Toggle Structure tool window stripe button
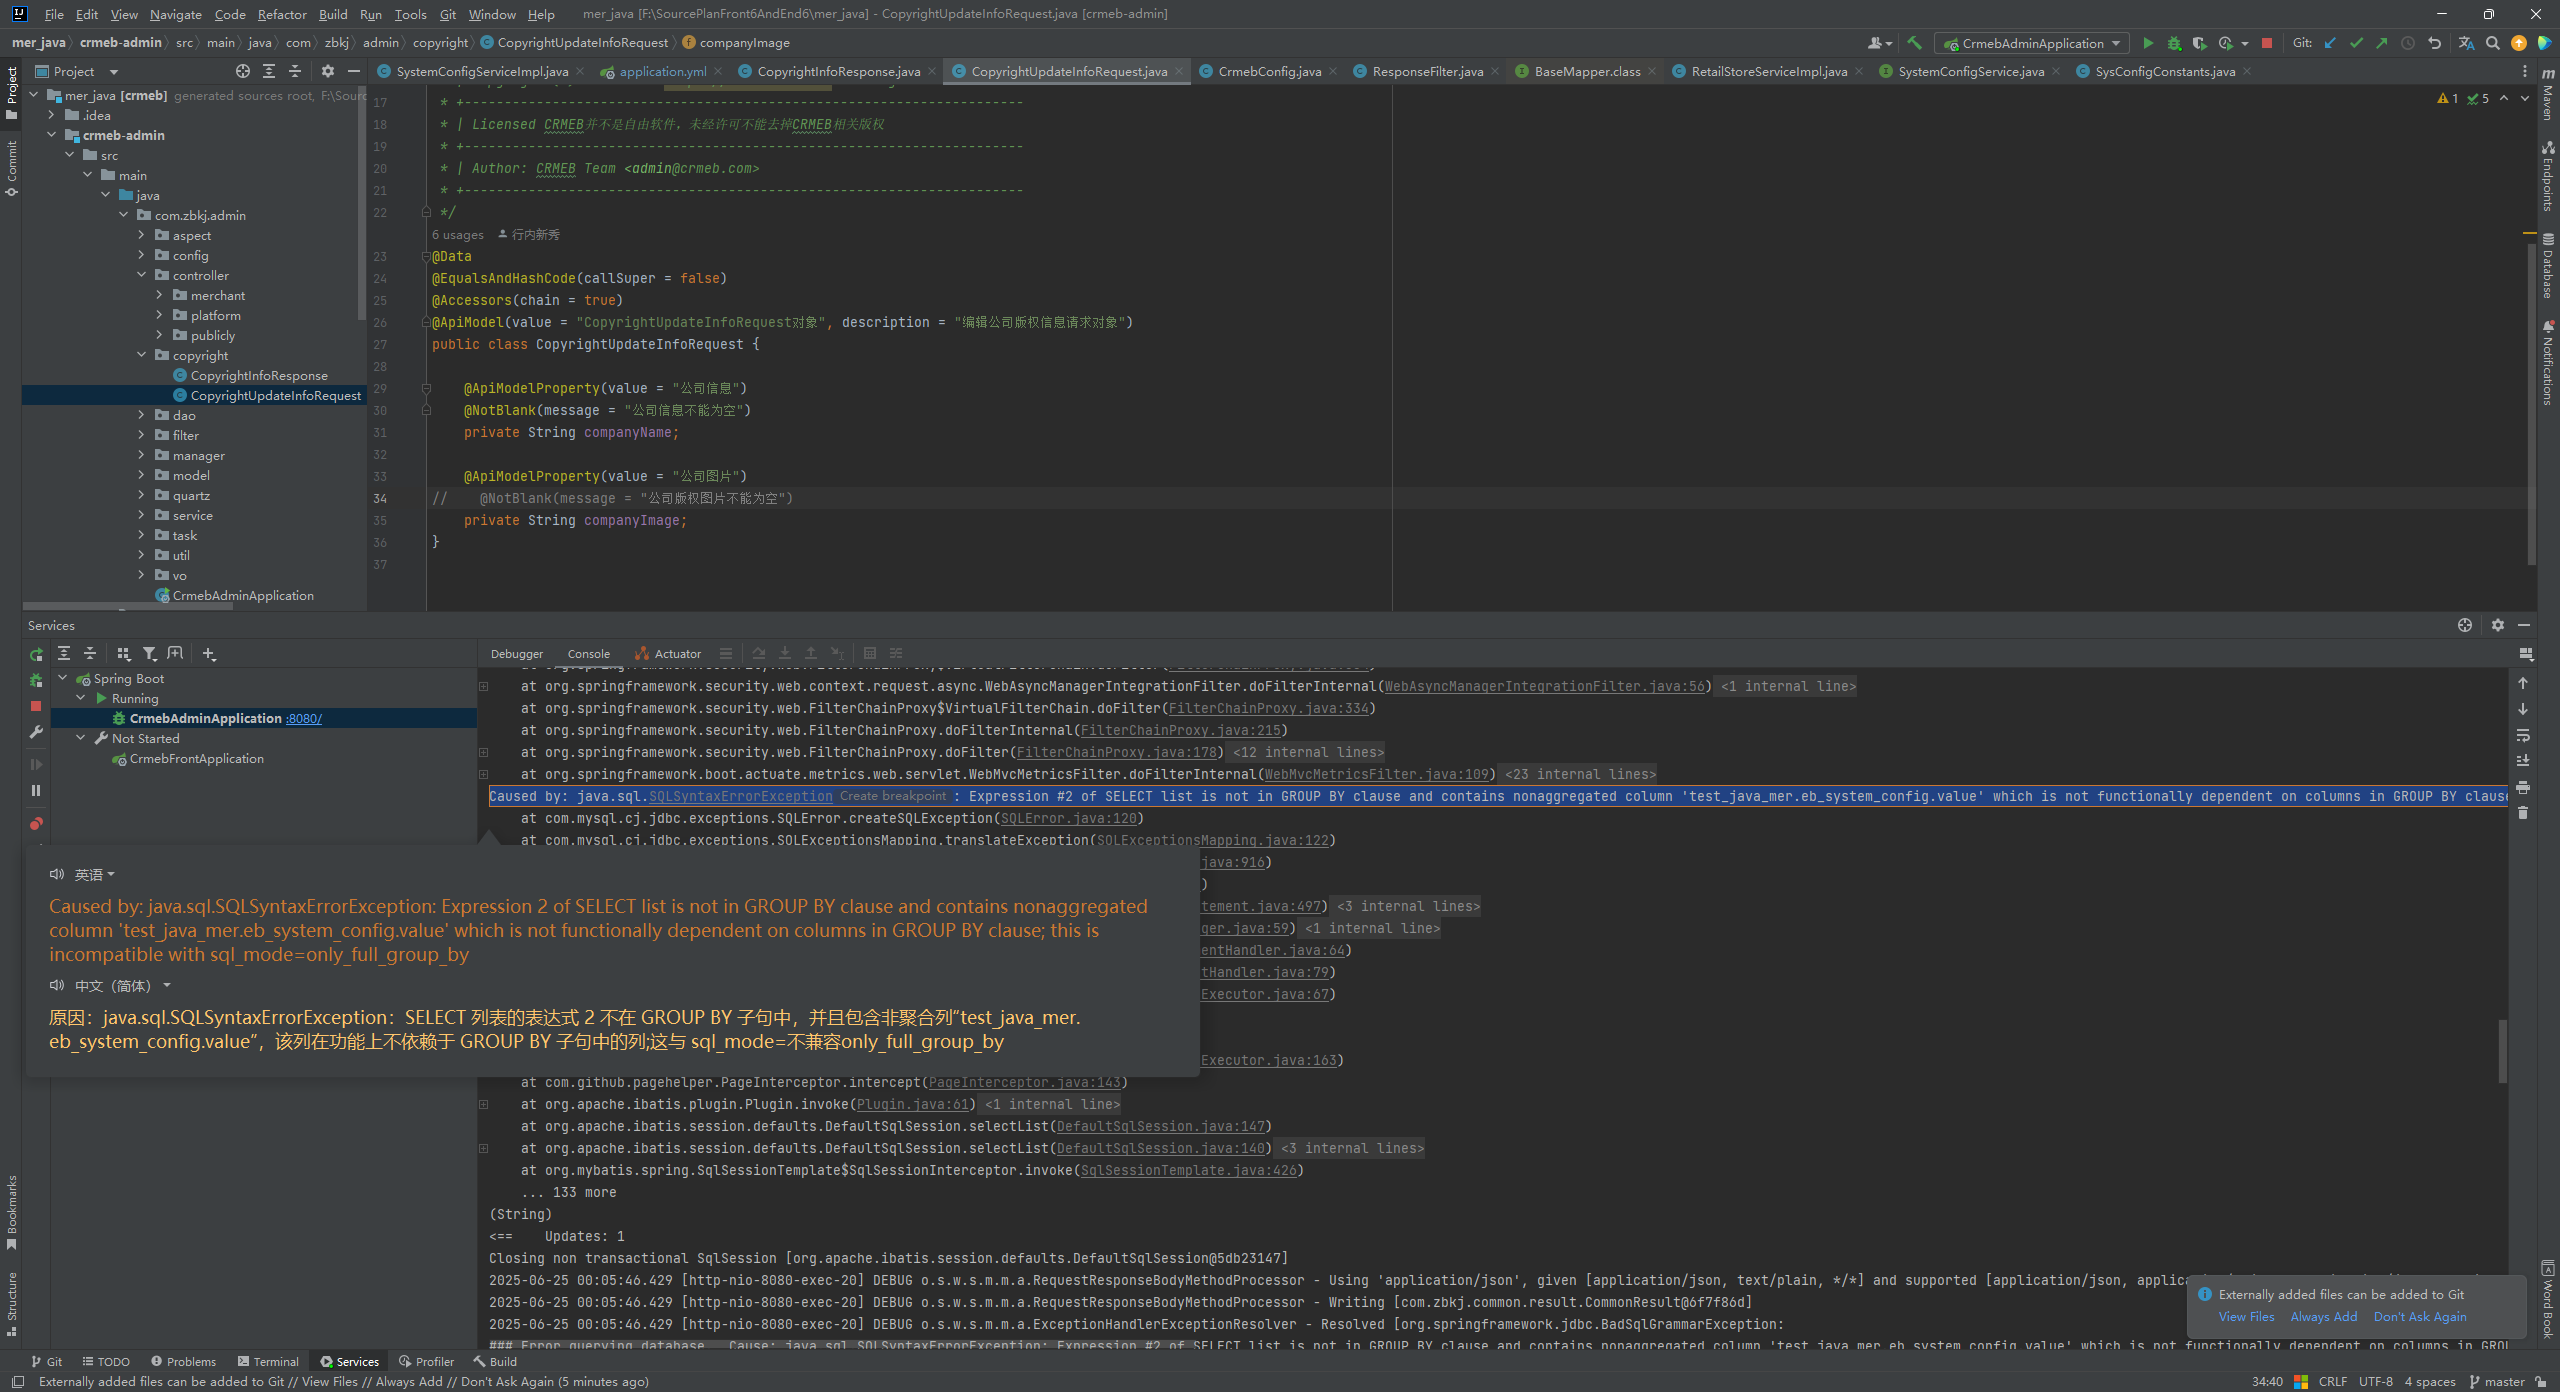Screen dimensions: 2560x1392 [x=11, y=1303]
